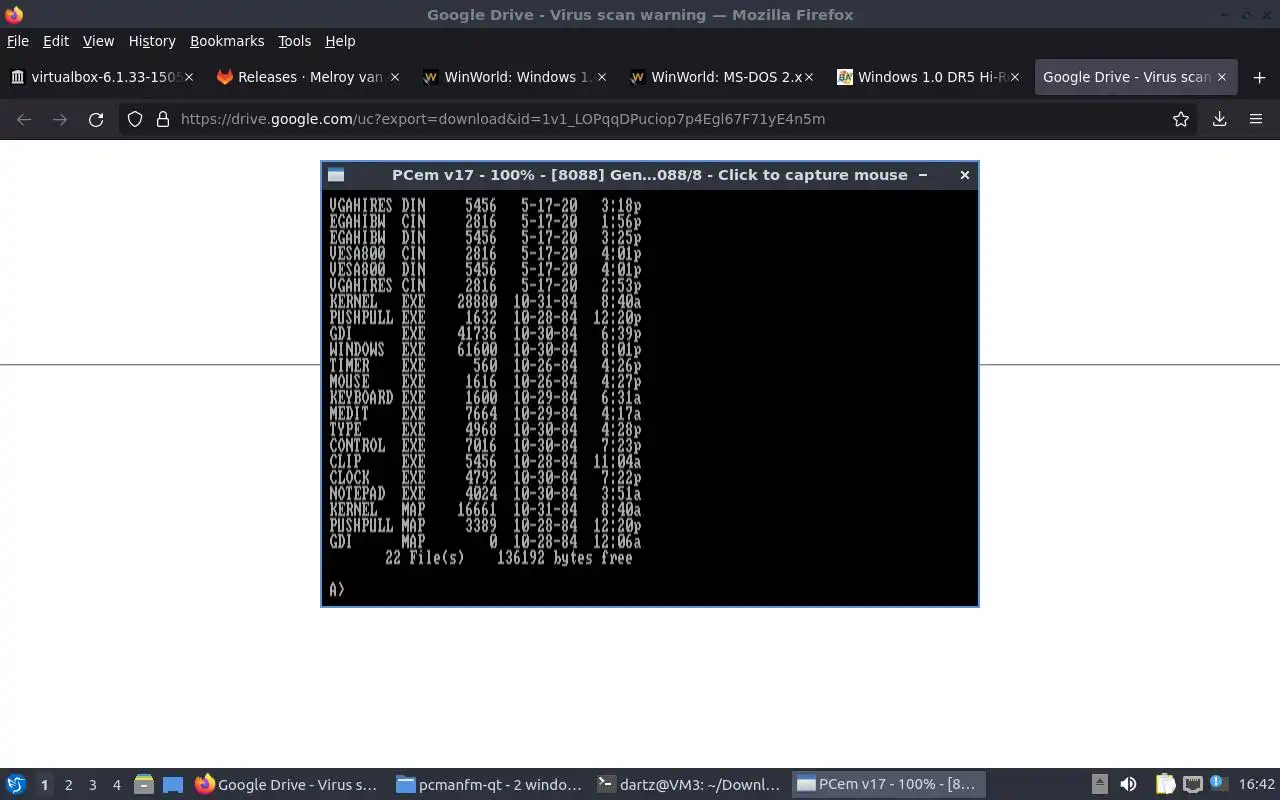Open the clipboard manager tray icon
Viewport: 1280px width, 800px height.
click(x=1165, y=785)
